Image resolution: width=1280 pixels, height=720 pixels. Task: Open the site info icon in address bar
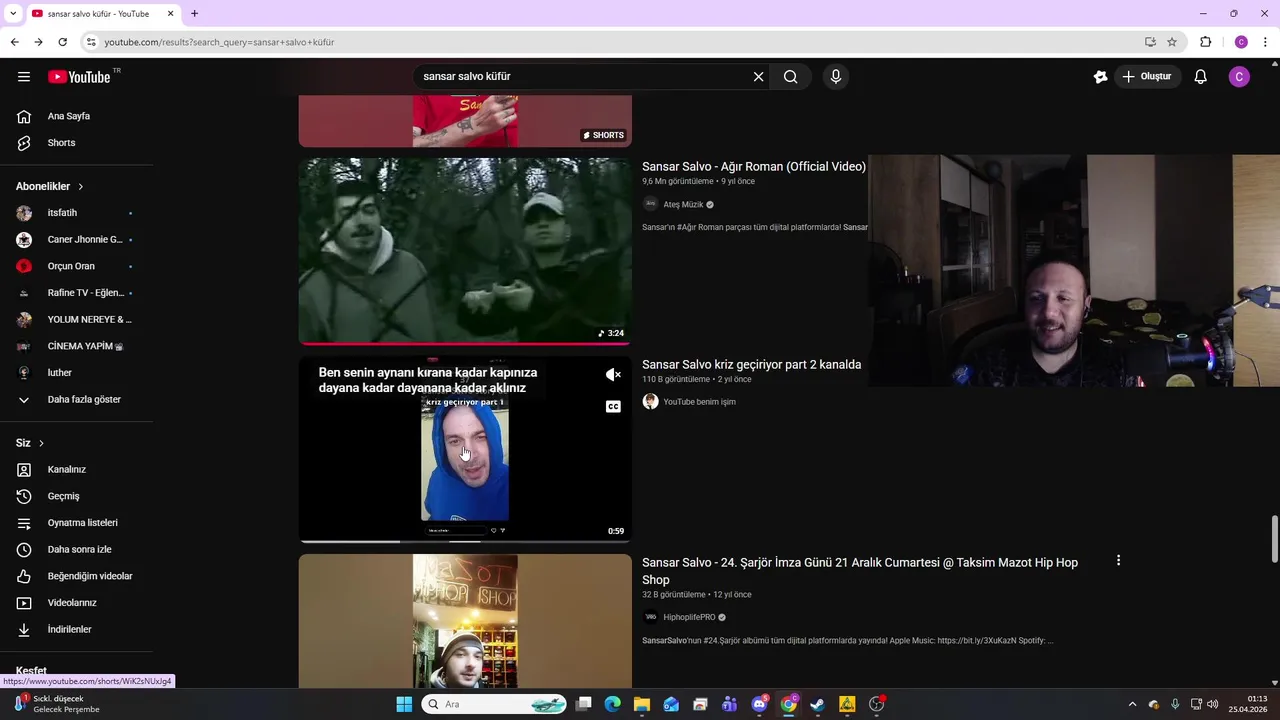click(91, 42)
